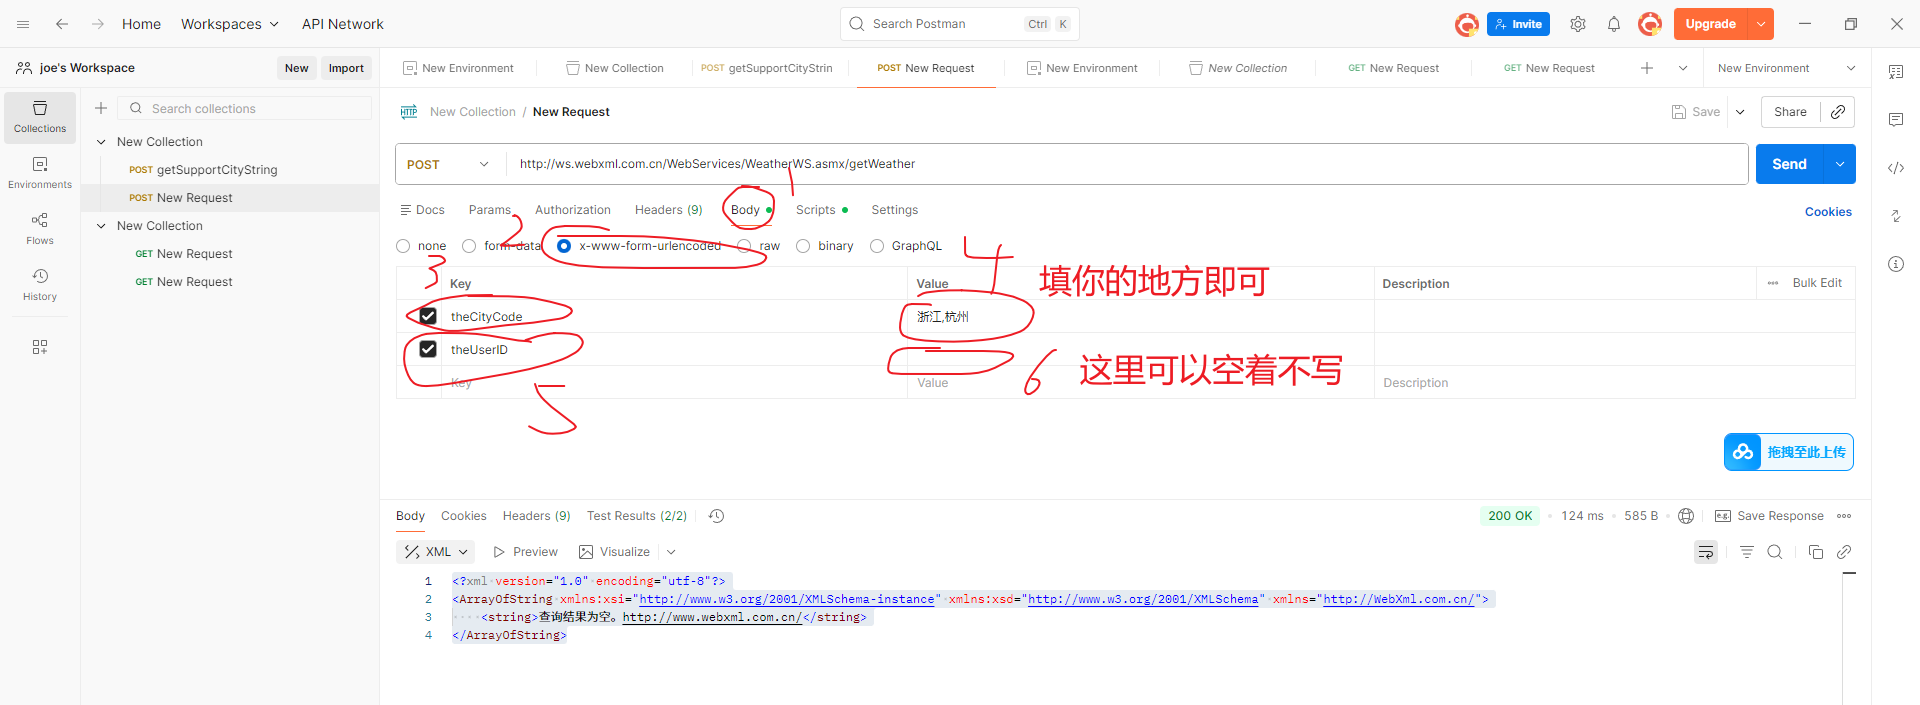Switch to the request Settings tab
The height and width of the screenshot is (705, 1920).
point(895,210)
